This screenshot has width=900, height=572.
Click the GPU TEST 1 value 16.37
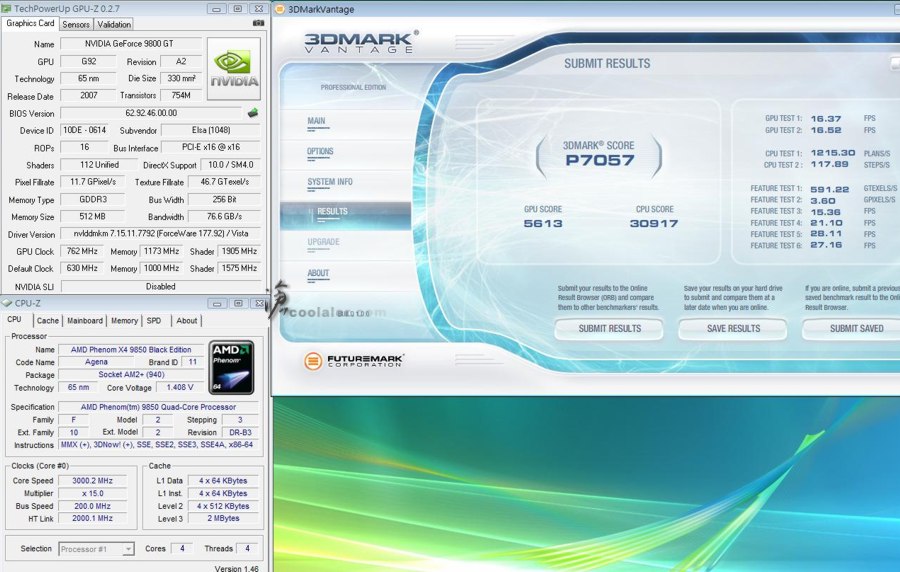click(x=826, y=119)
